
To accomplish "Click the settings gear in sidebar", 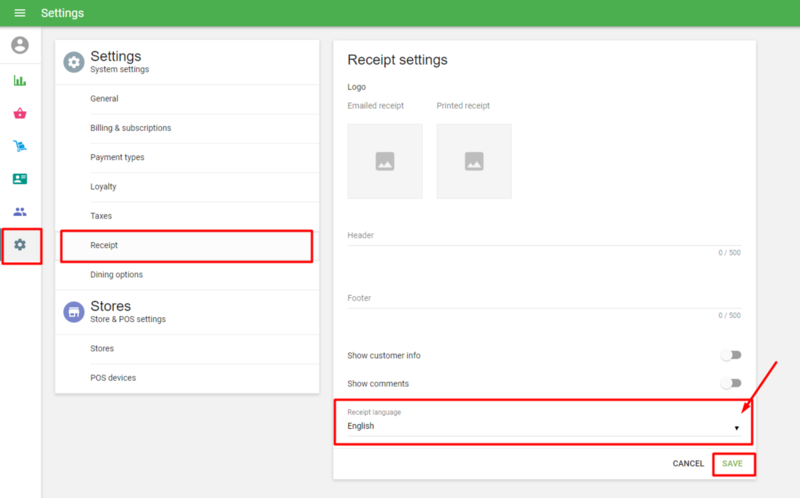I will [x=20, y=245].
